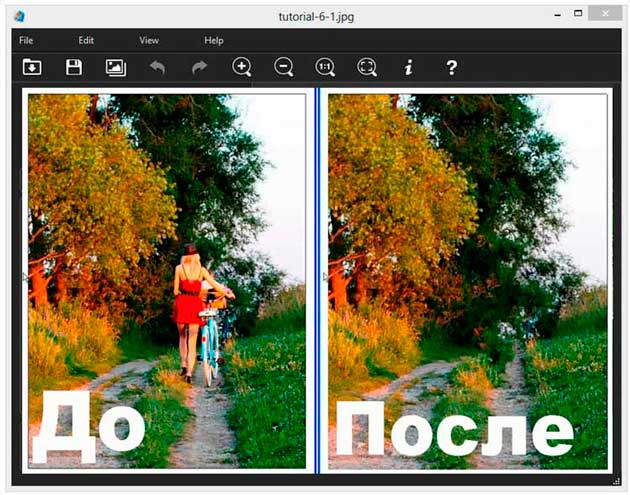The height and width of the screenshot is (495, 630).
Task: Click the Save floppy disk icon
Action: [73, 67]
